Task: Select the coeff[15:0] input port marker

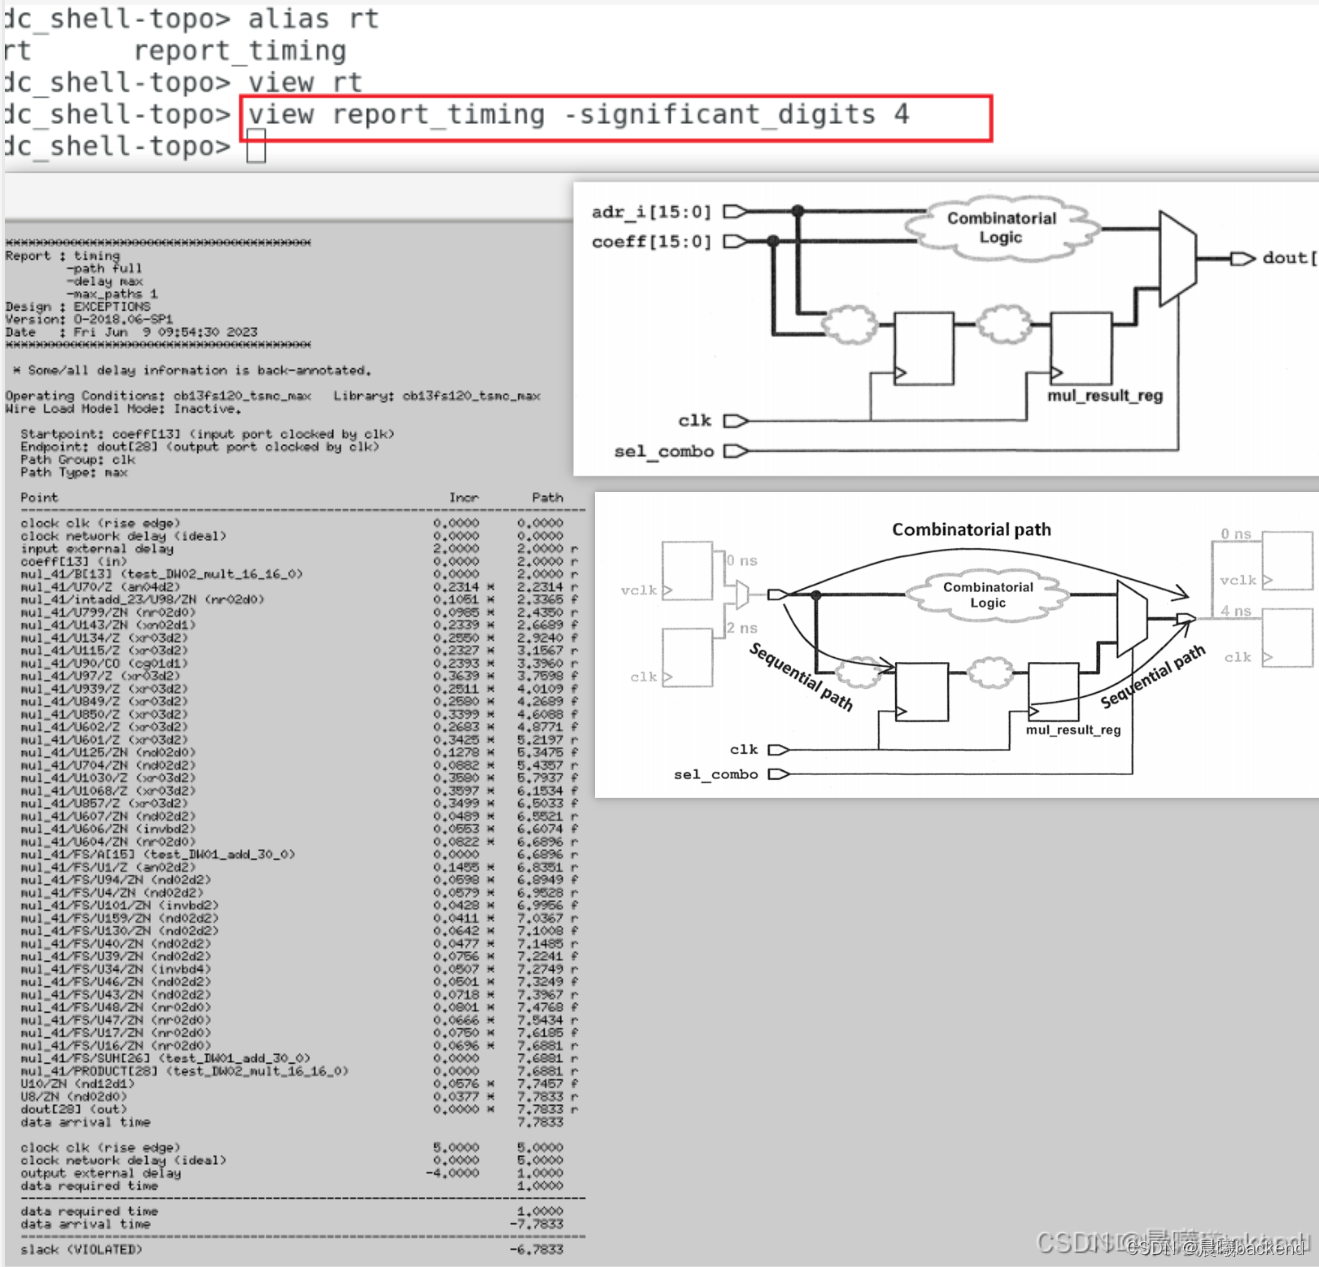Action: click(x=733, y=241)
